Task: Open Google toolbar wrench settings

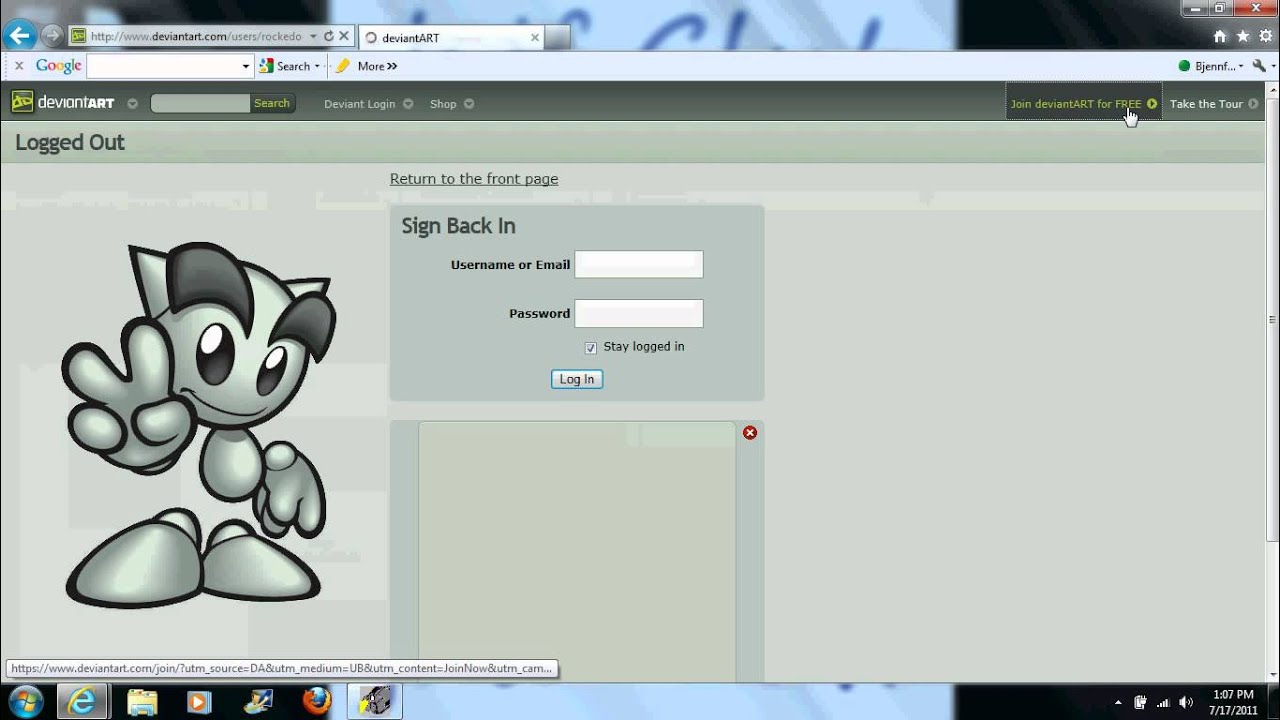Action: [x=1259, y=66]
